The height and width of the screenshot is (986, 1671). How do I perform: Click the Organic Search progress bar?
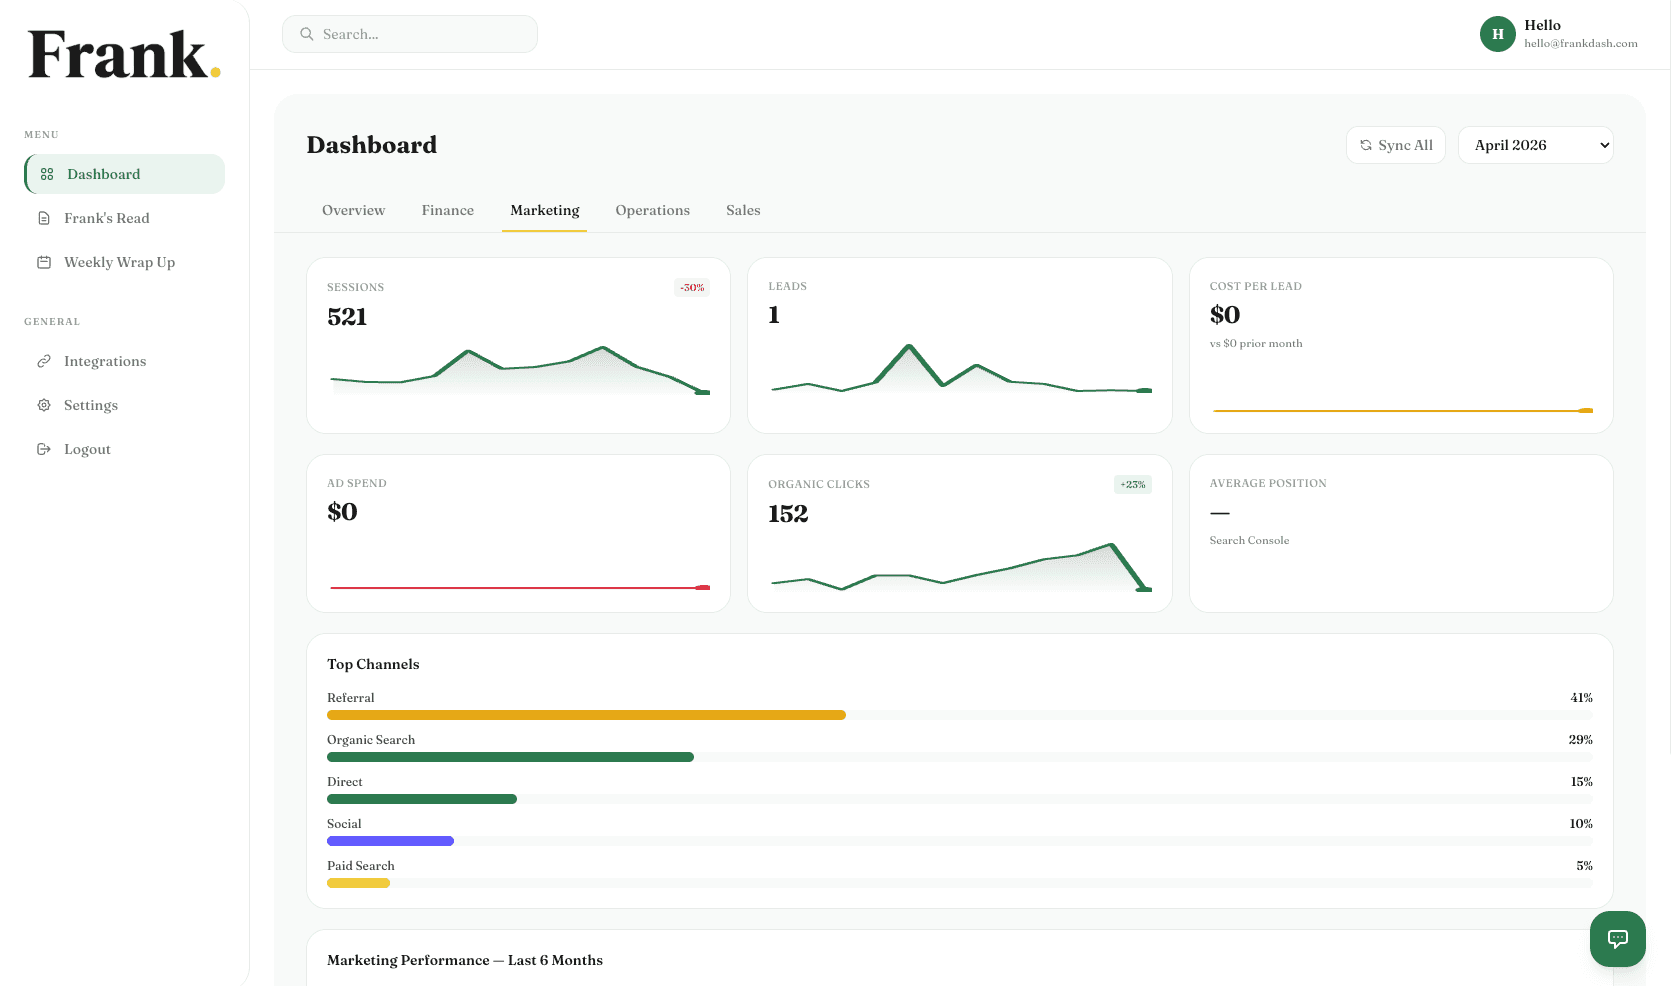[510, 757]
